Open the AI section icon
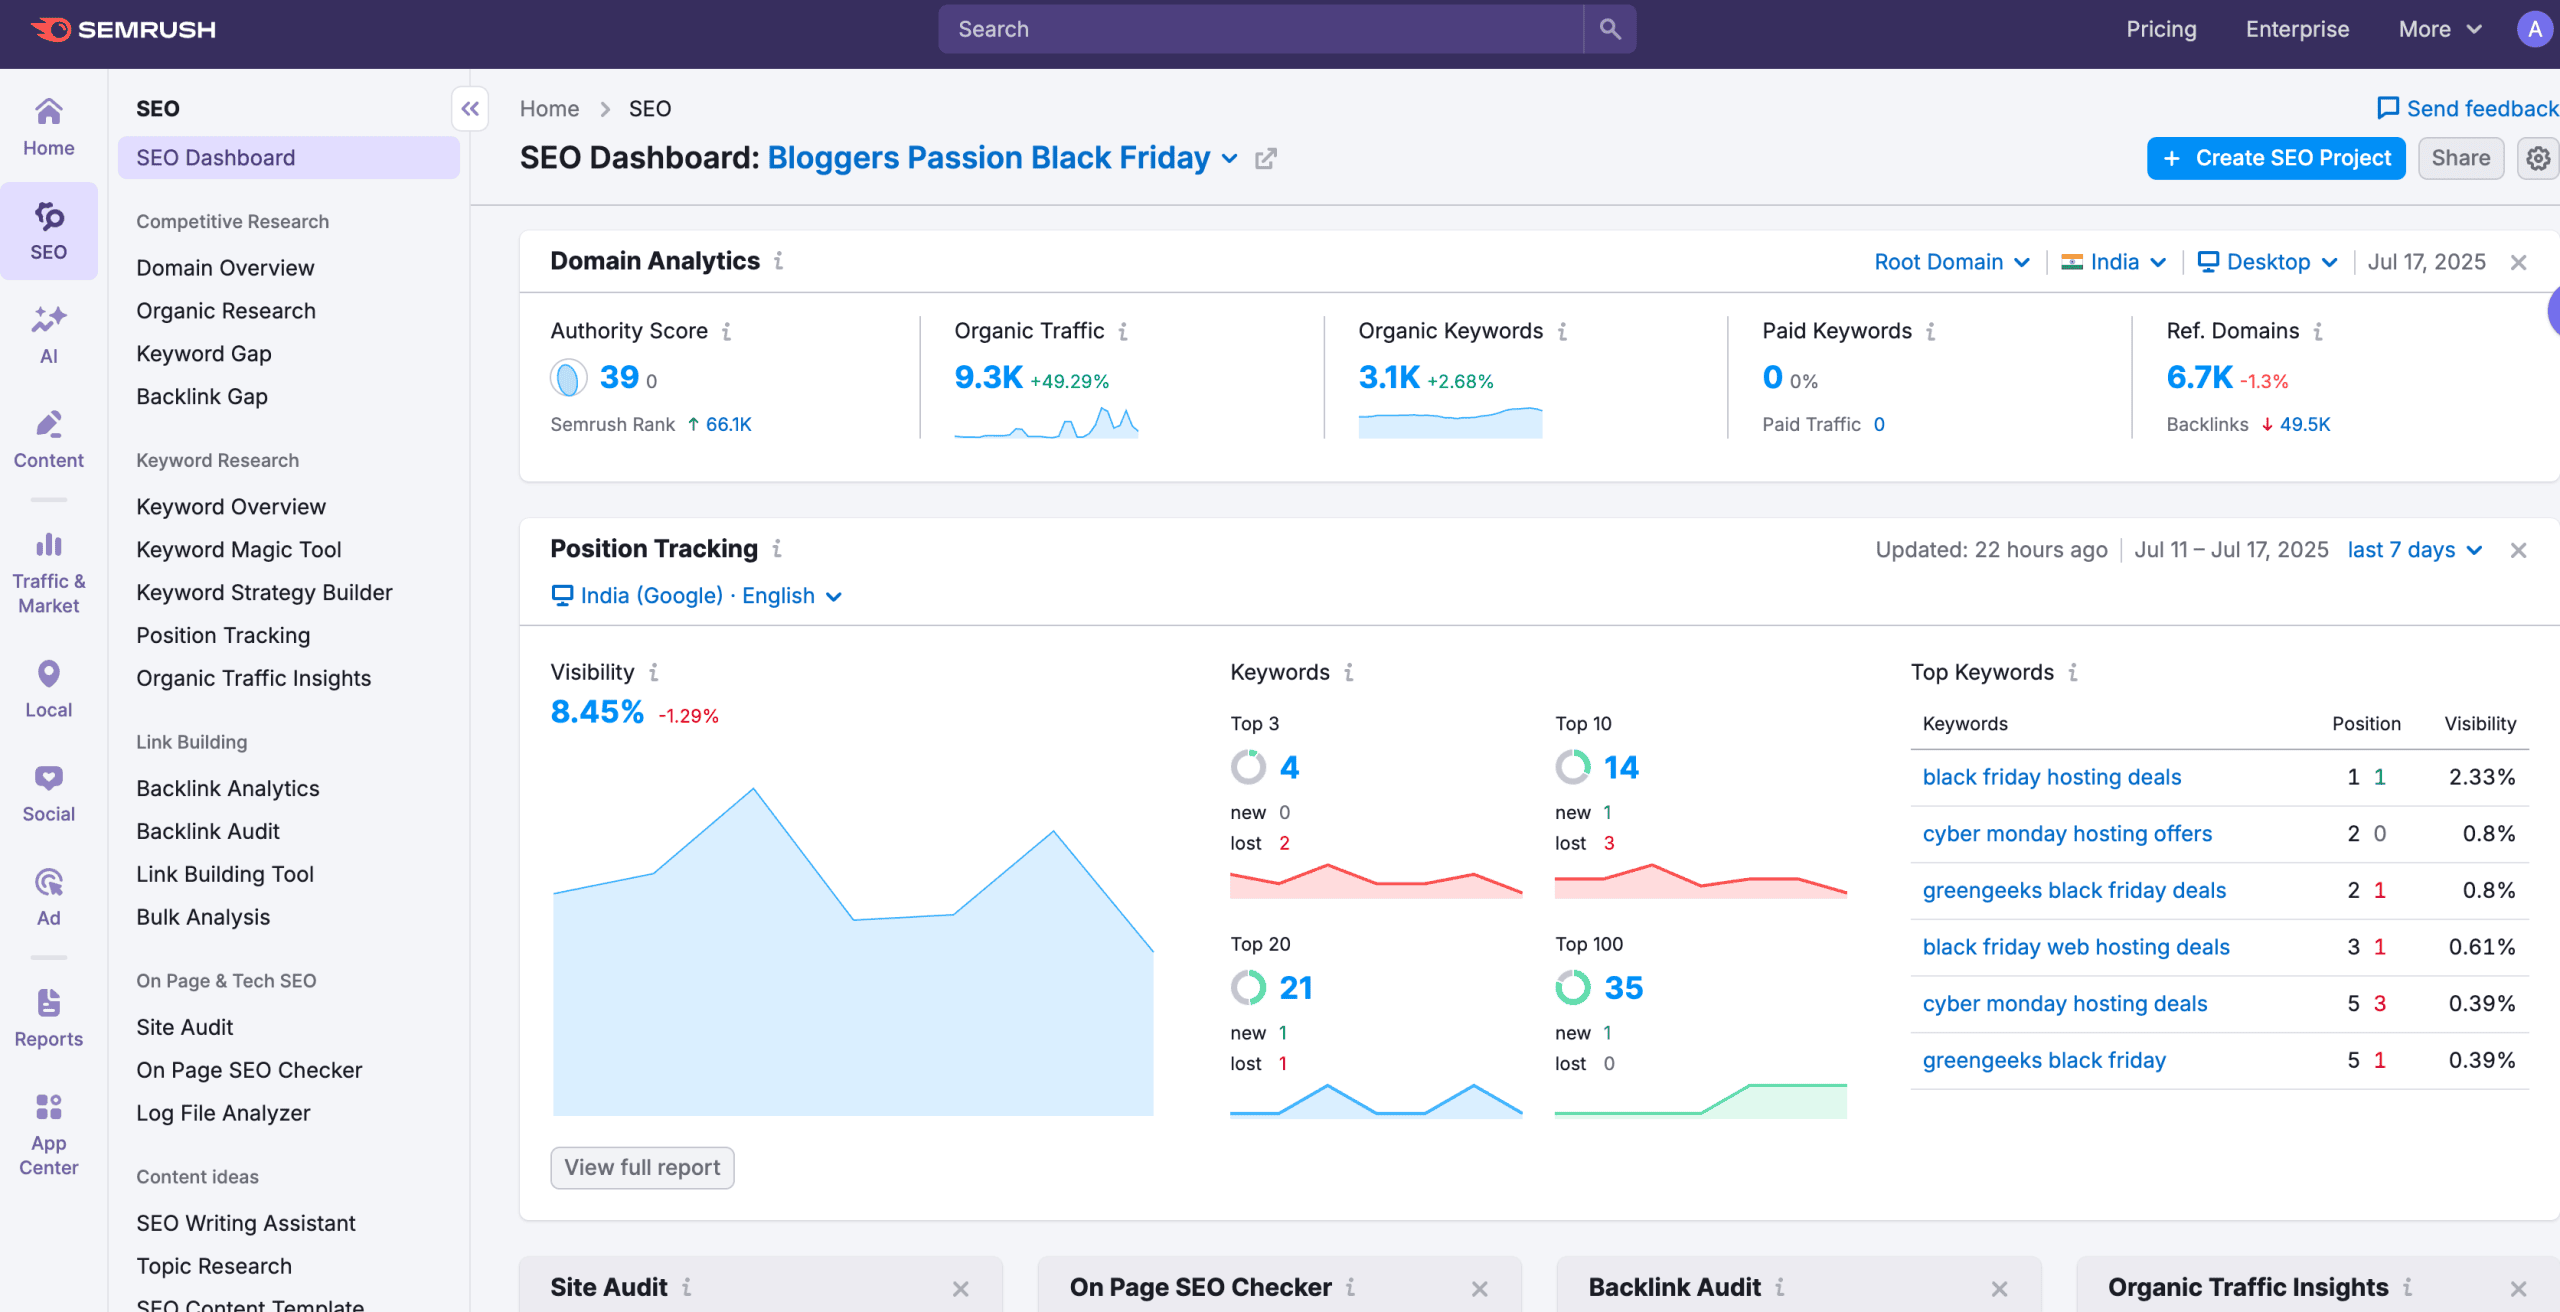This screenshot has height=1312, width=2560. coord(49,335)
